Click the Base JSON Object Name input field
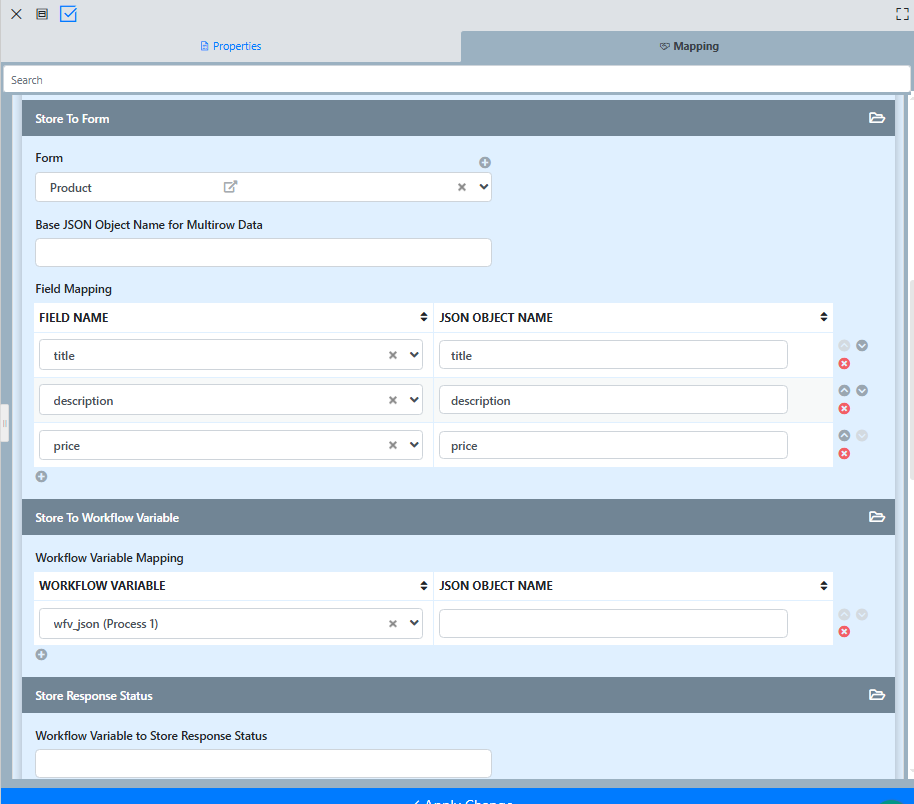 coord(263,253)
